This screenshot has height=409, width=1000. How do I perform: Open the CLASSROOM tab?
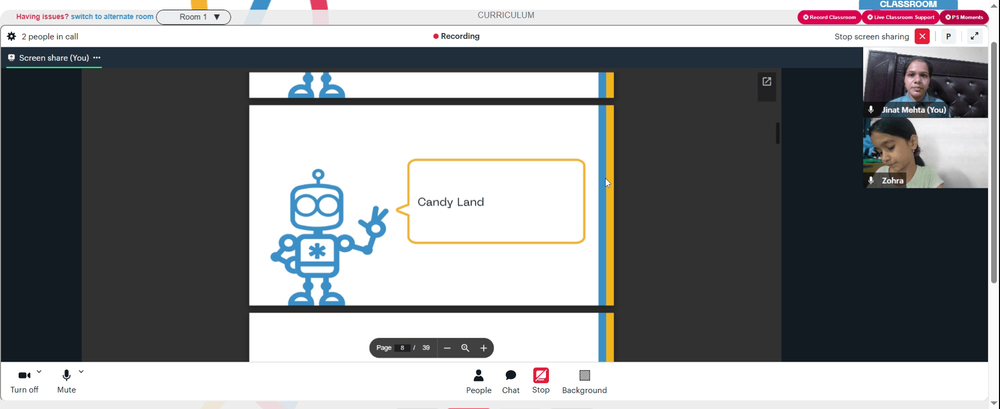(908, 4)
